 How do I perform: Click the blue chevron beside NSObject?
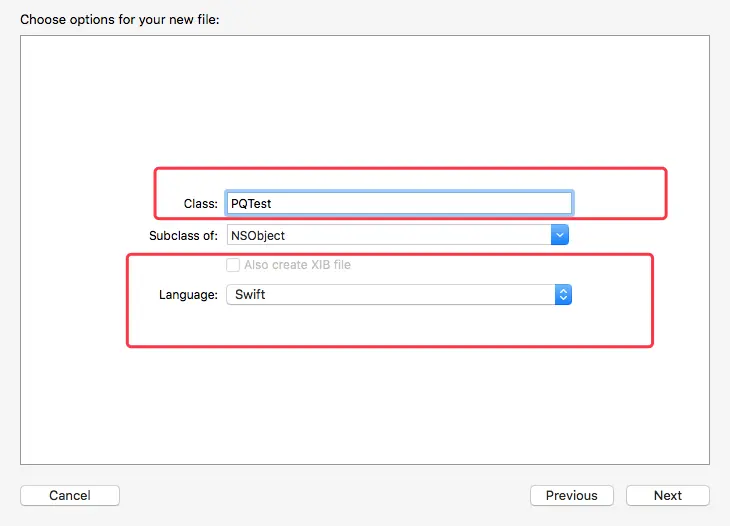560,235
